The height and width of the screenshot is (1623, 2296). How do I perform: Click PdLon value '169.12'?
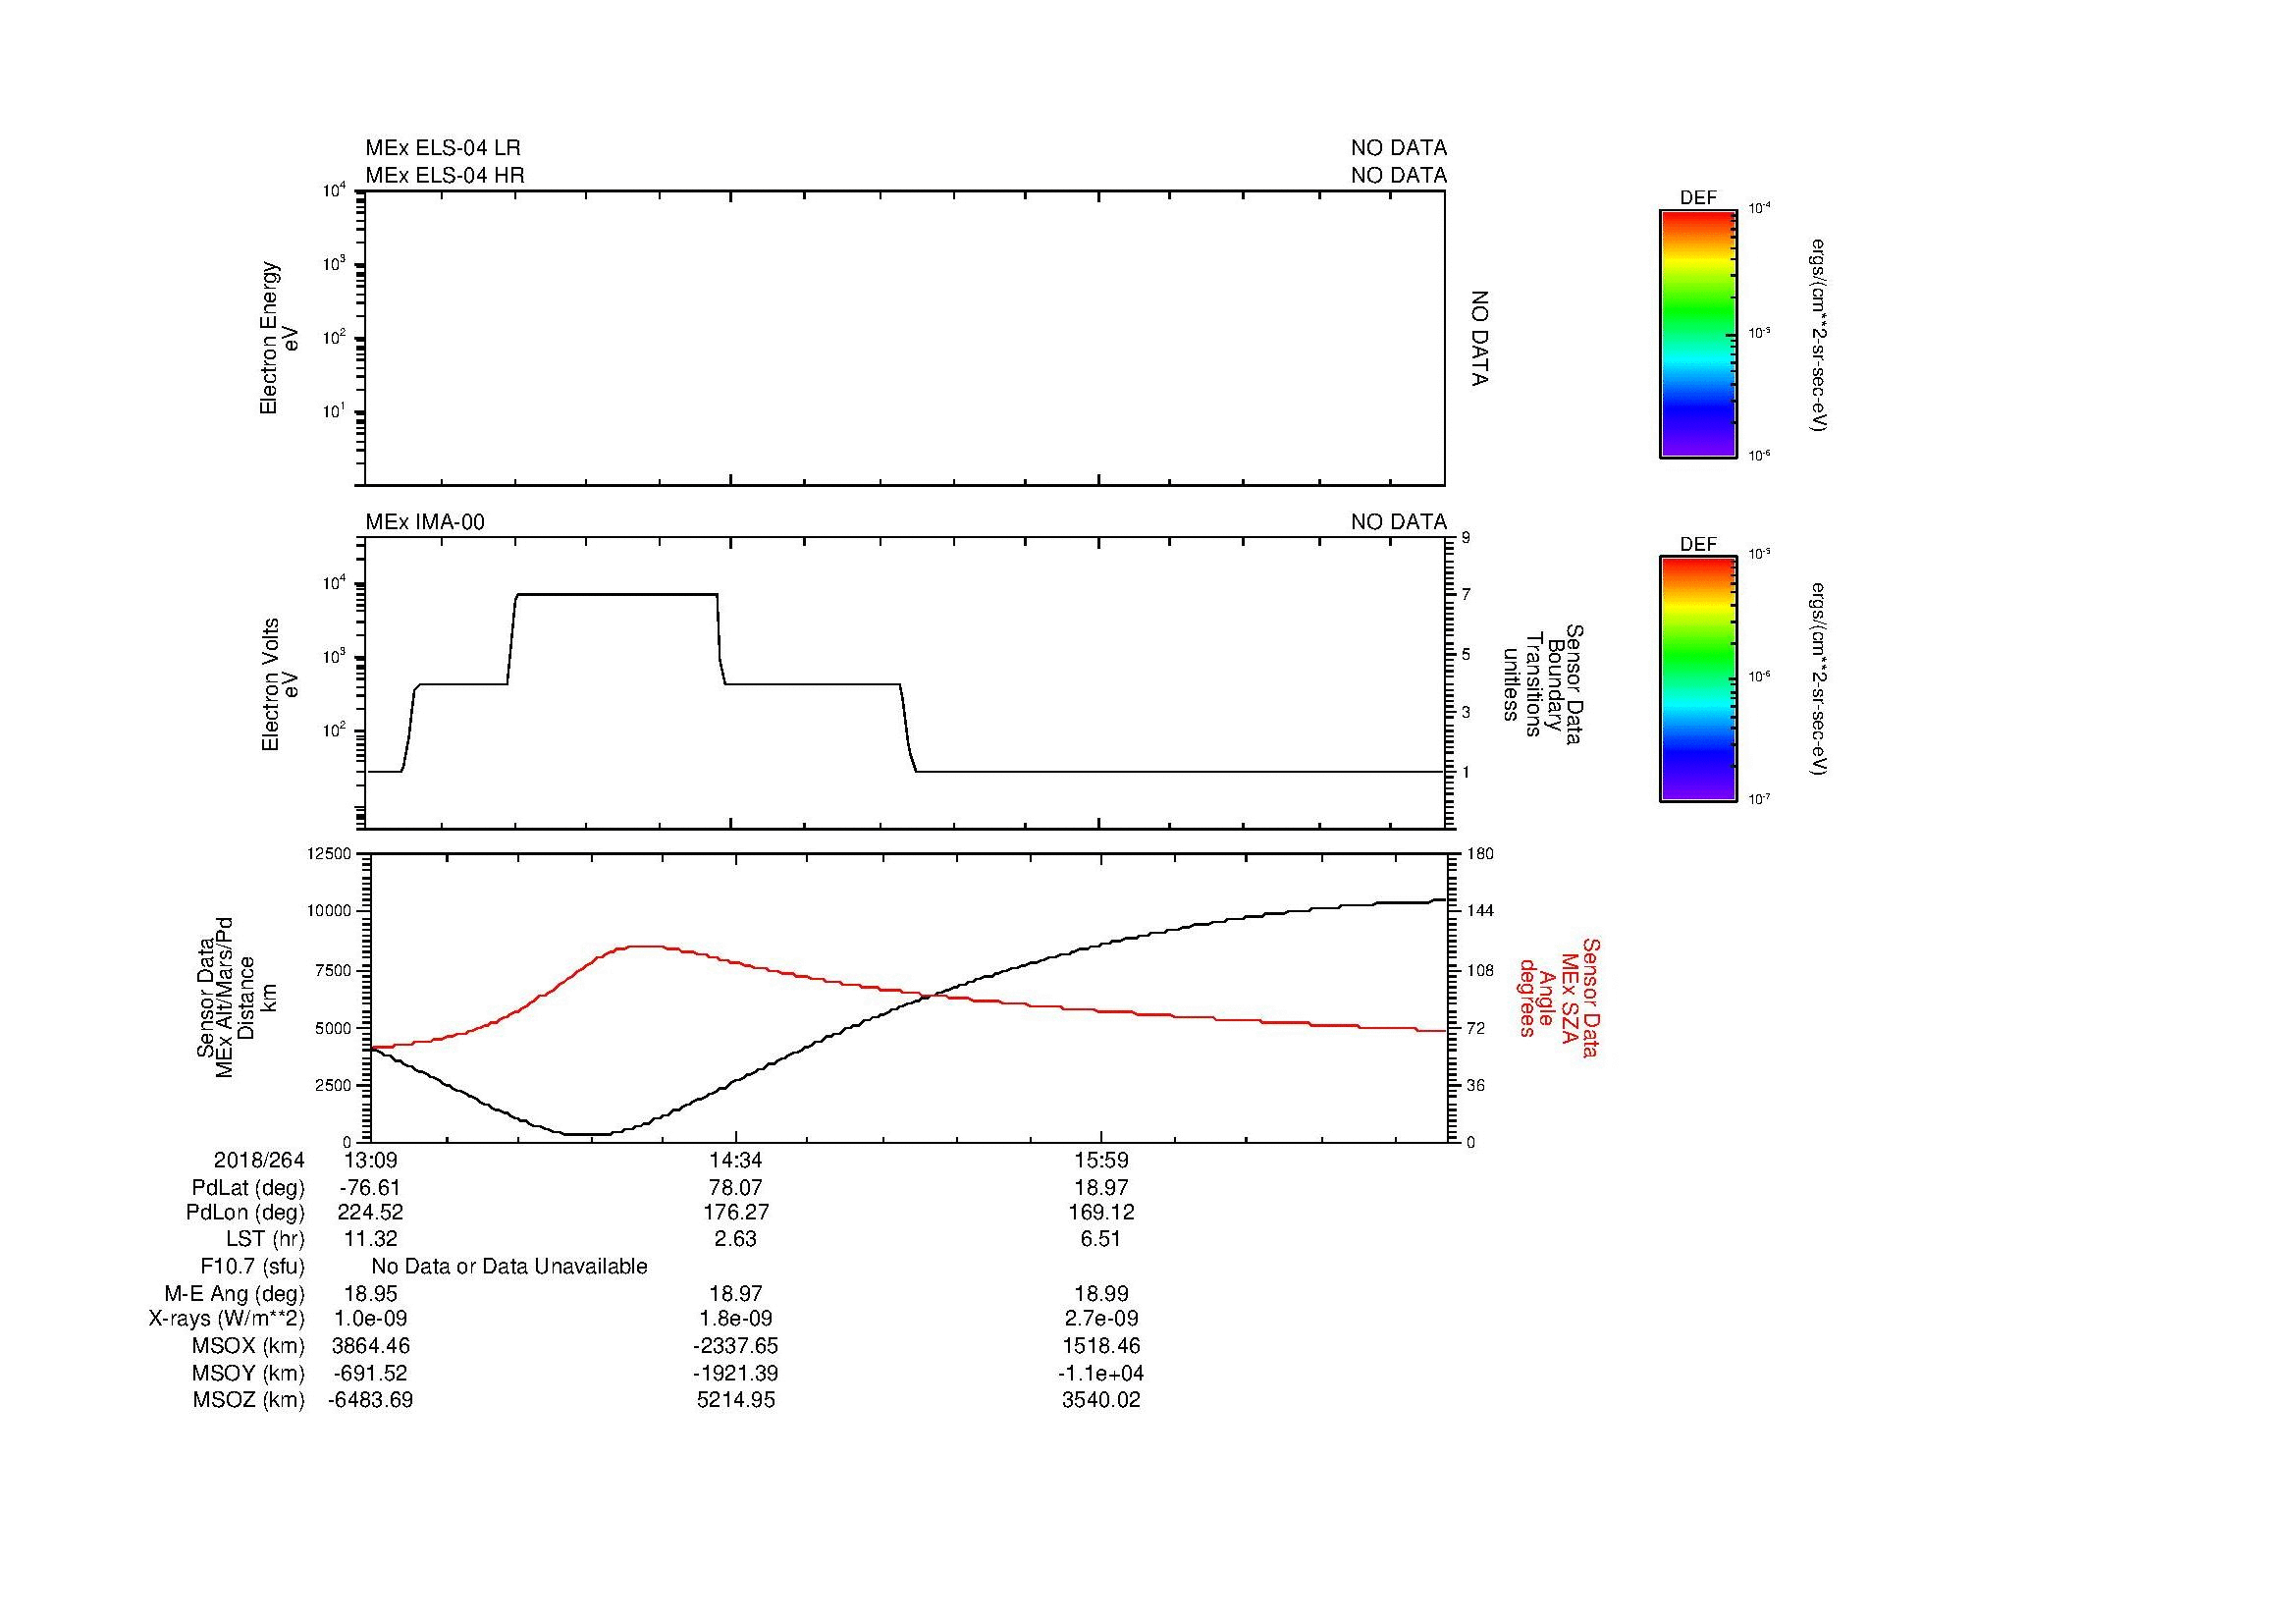(1101, 1213)
